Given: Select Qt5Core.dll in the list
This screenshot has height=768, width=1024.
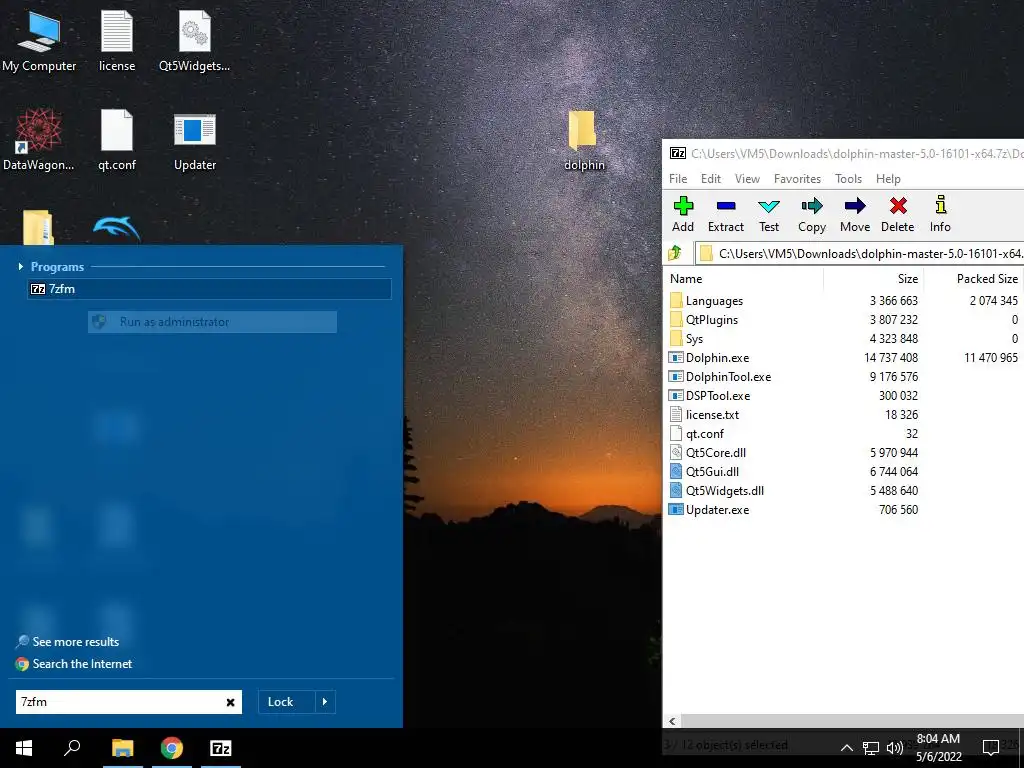Looking at the screenshot, I should [x=843, y=452].
